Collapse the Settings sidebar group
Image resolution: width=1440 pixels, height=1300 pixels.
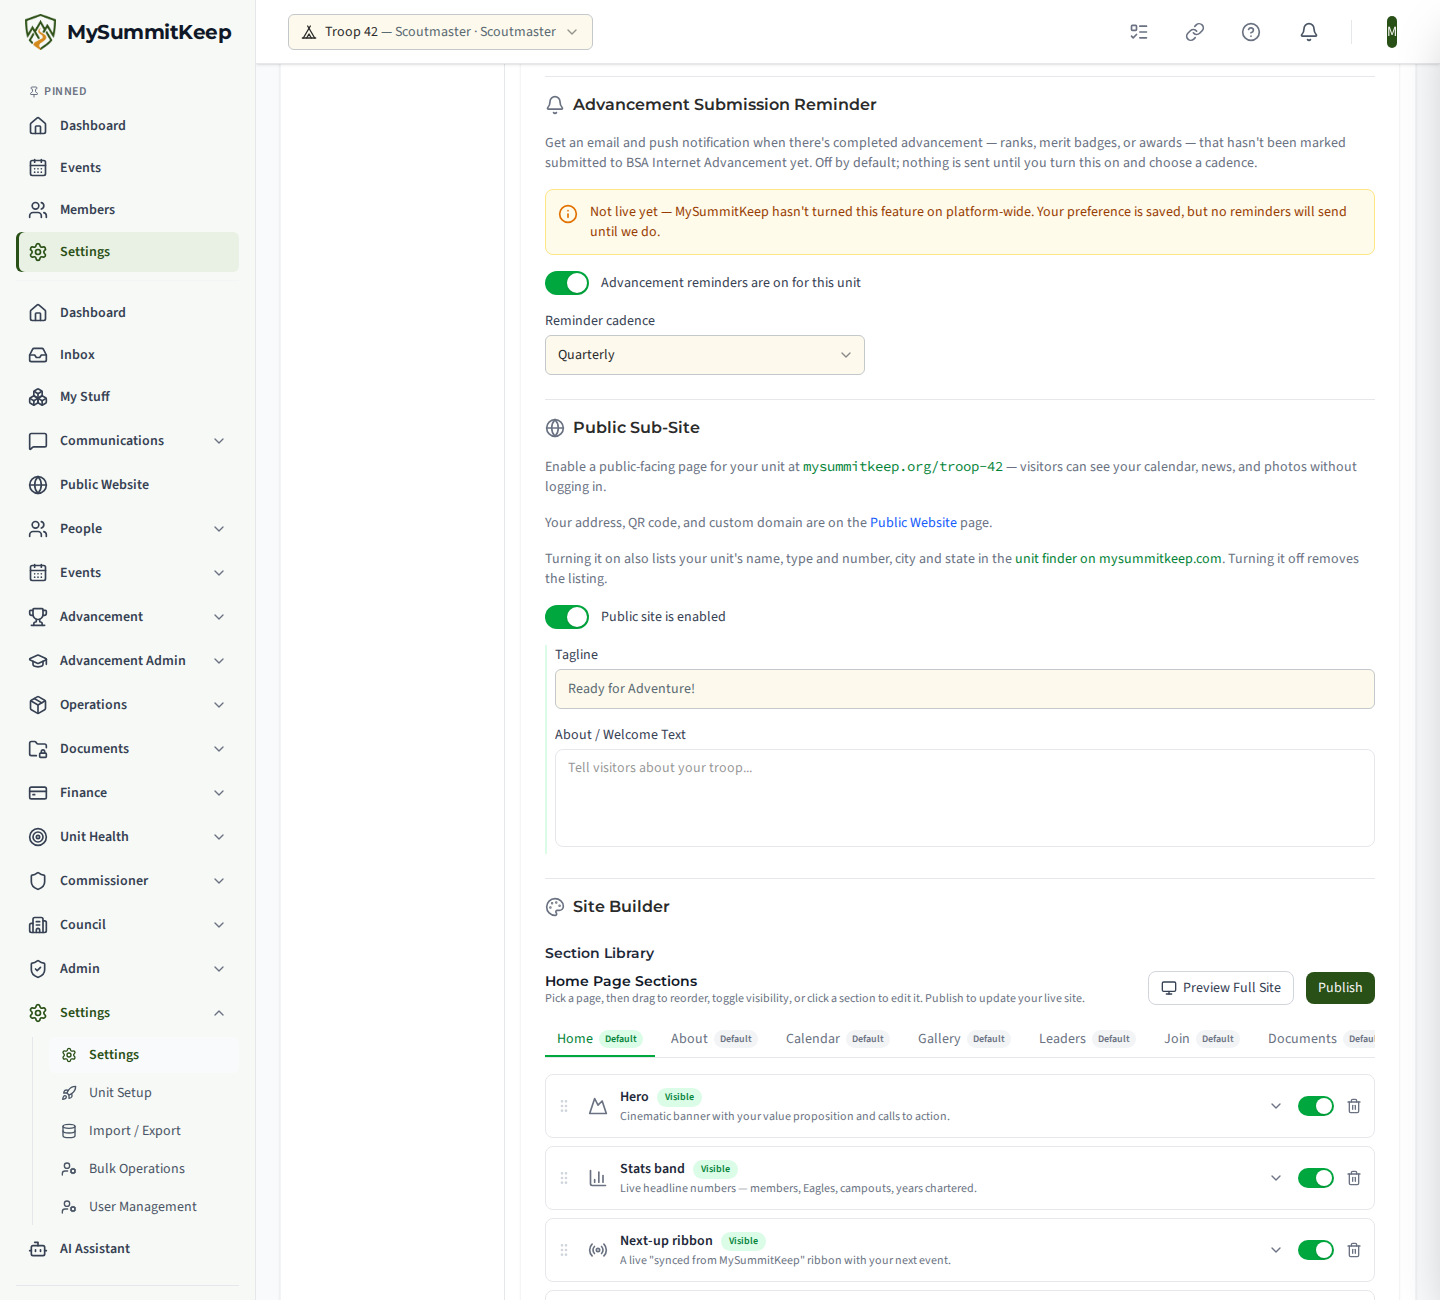pos(127,1013)
